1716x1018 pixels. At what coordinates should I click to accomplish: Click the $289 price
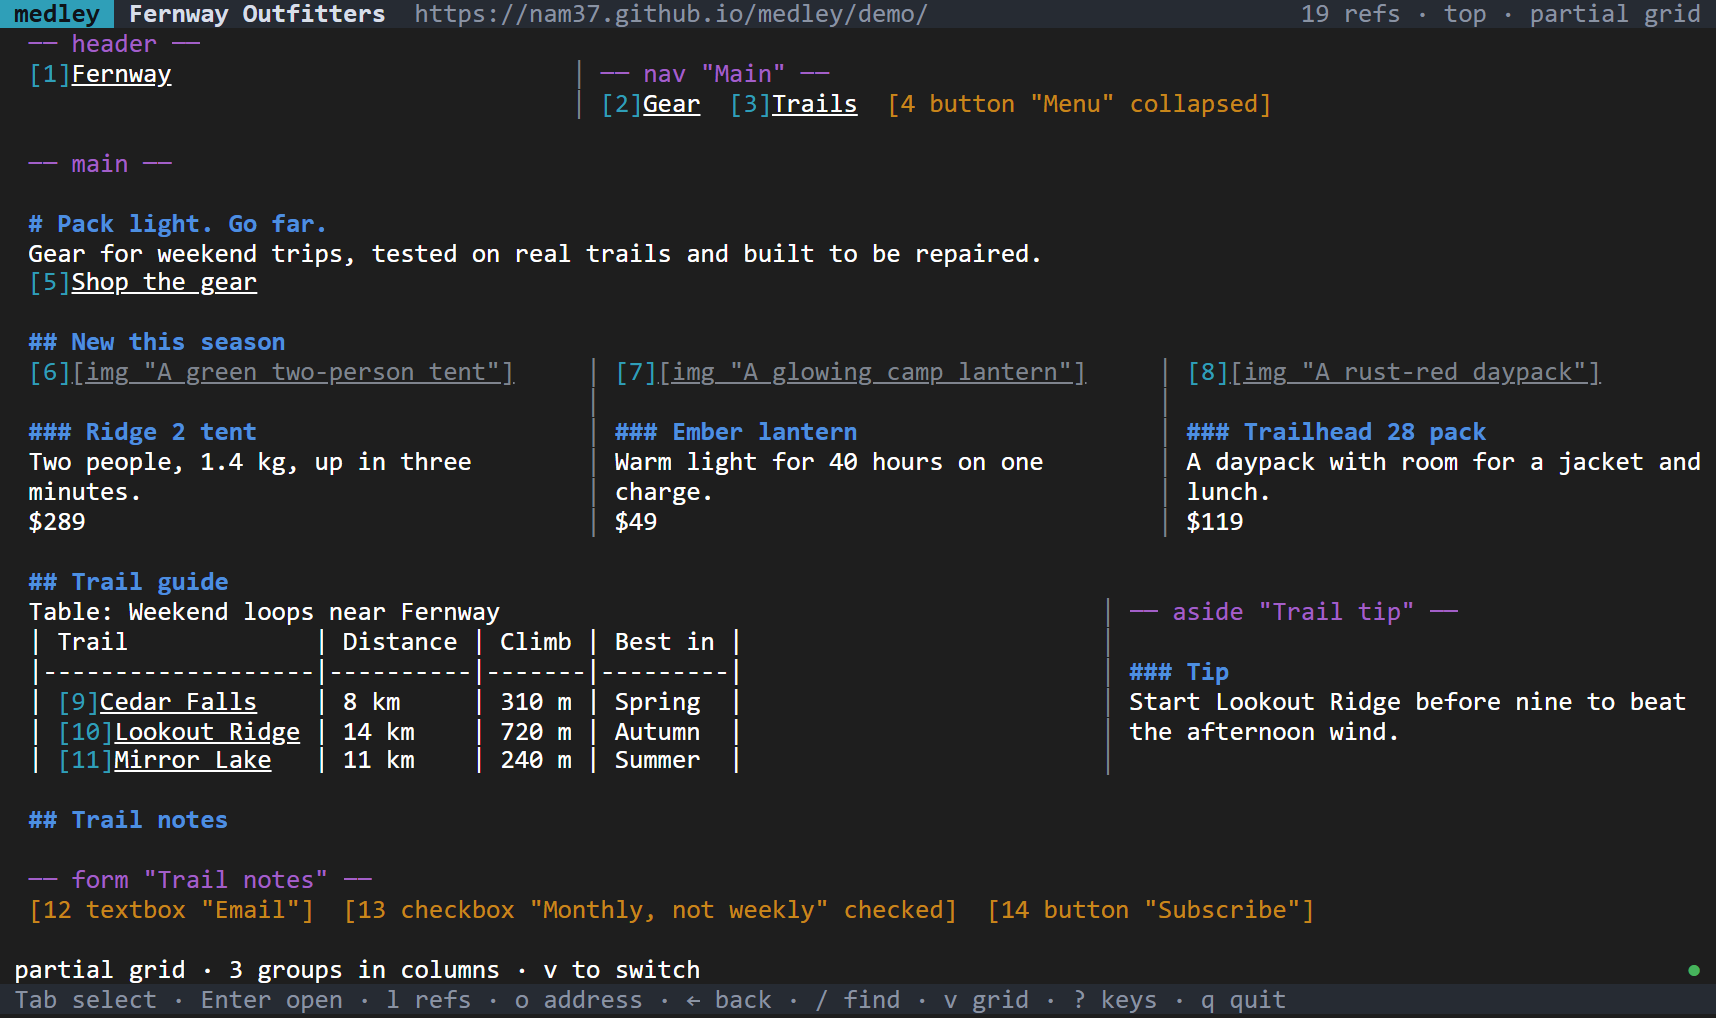(x=57, y=522)
